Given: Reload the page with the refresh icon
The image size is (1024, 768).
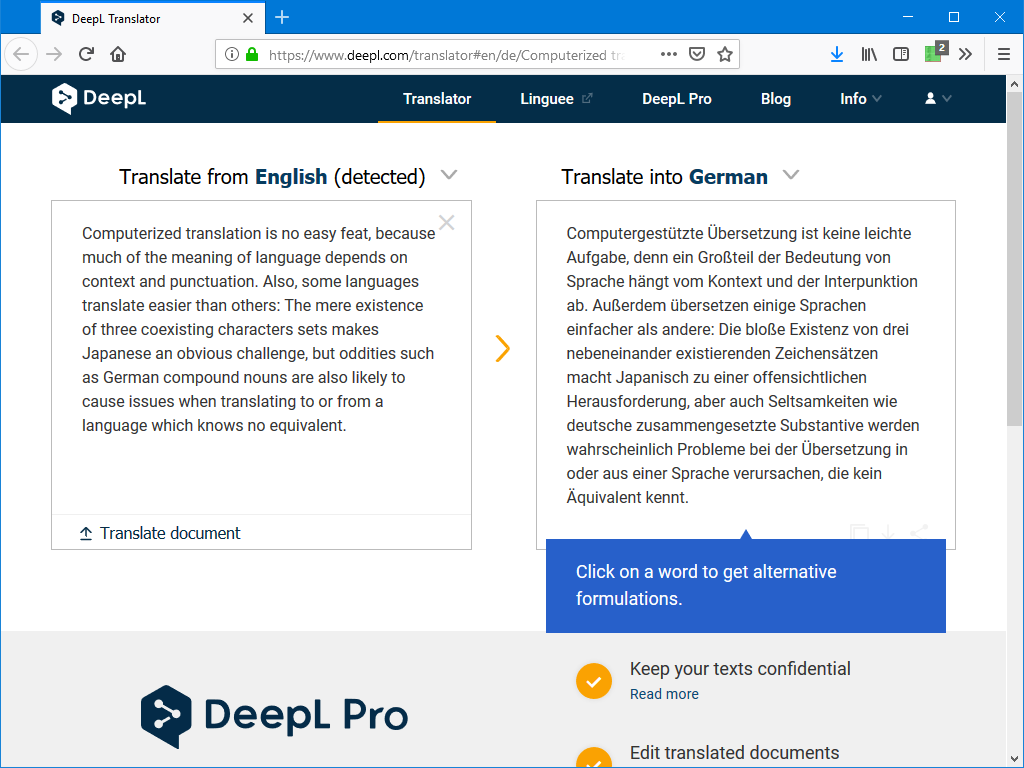Looking at the screenshot, I should pyautogui.click(x=86, y=54).
